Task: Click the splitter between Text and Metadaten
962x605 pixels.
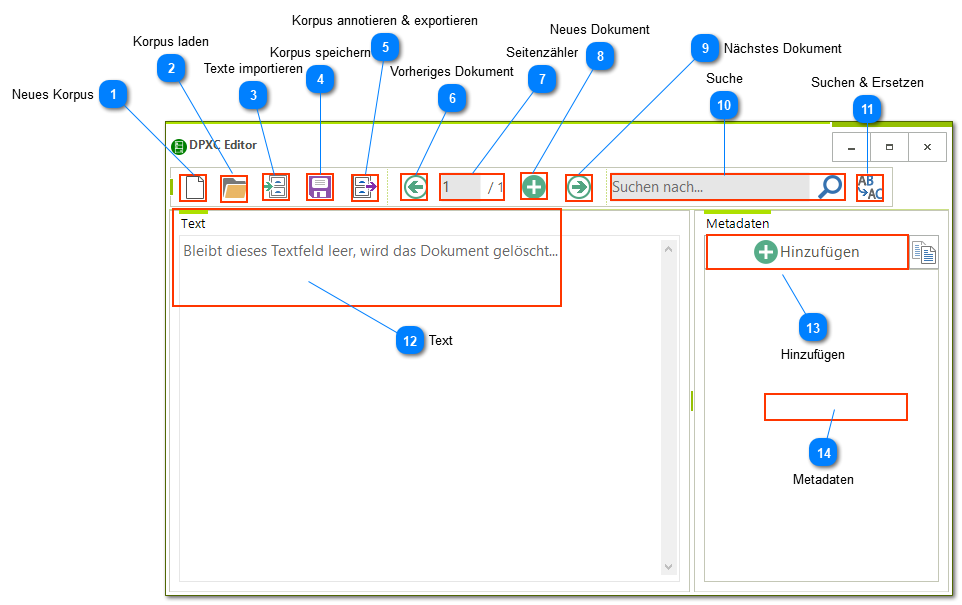Action: point(692,400)
